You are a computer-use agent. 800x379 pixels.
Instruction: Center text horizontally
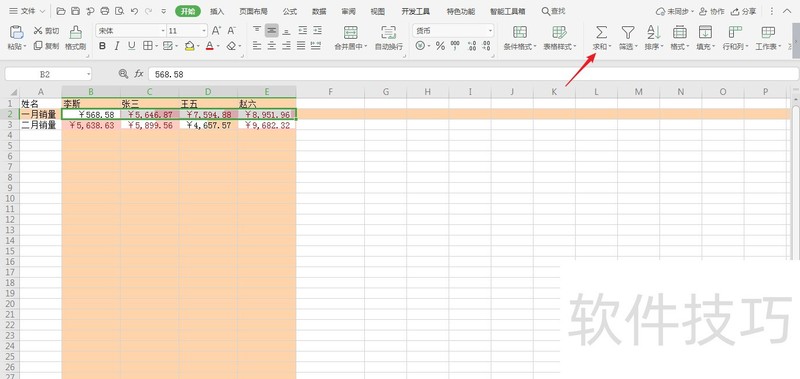pos(271,46)
